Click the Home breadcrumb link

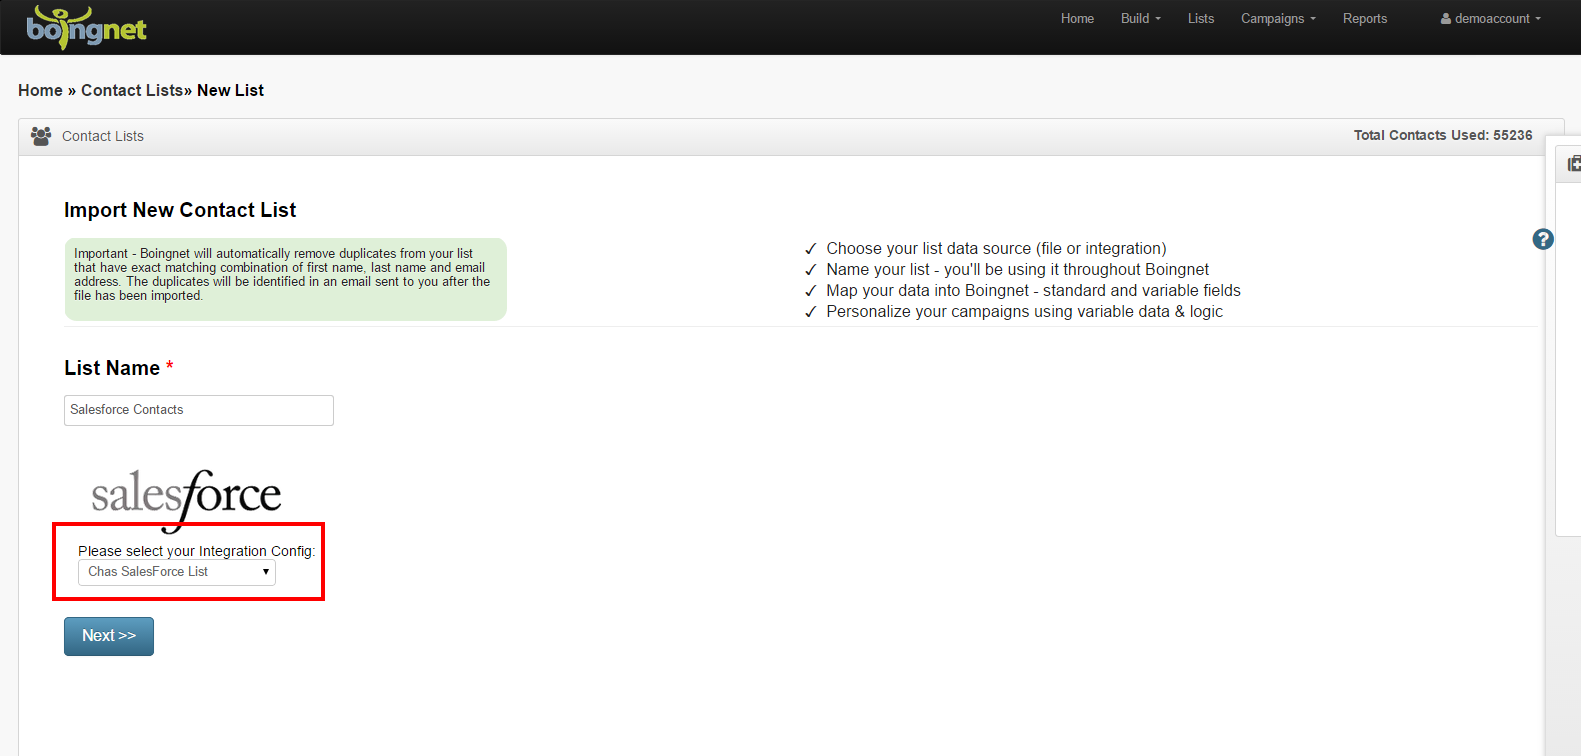(40, 90)
